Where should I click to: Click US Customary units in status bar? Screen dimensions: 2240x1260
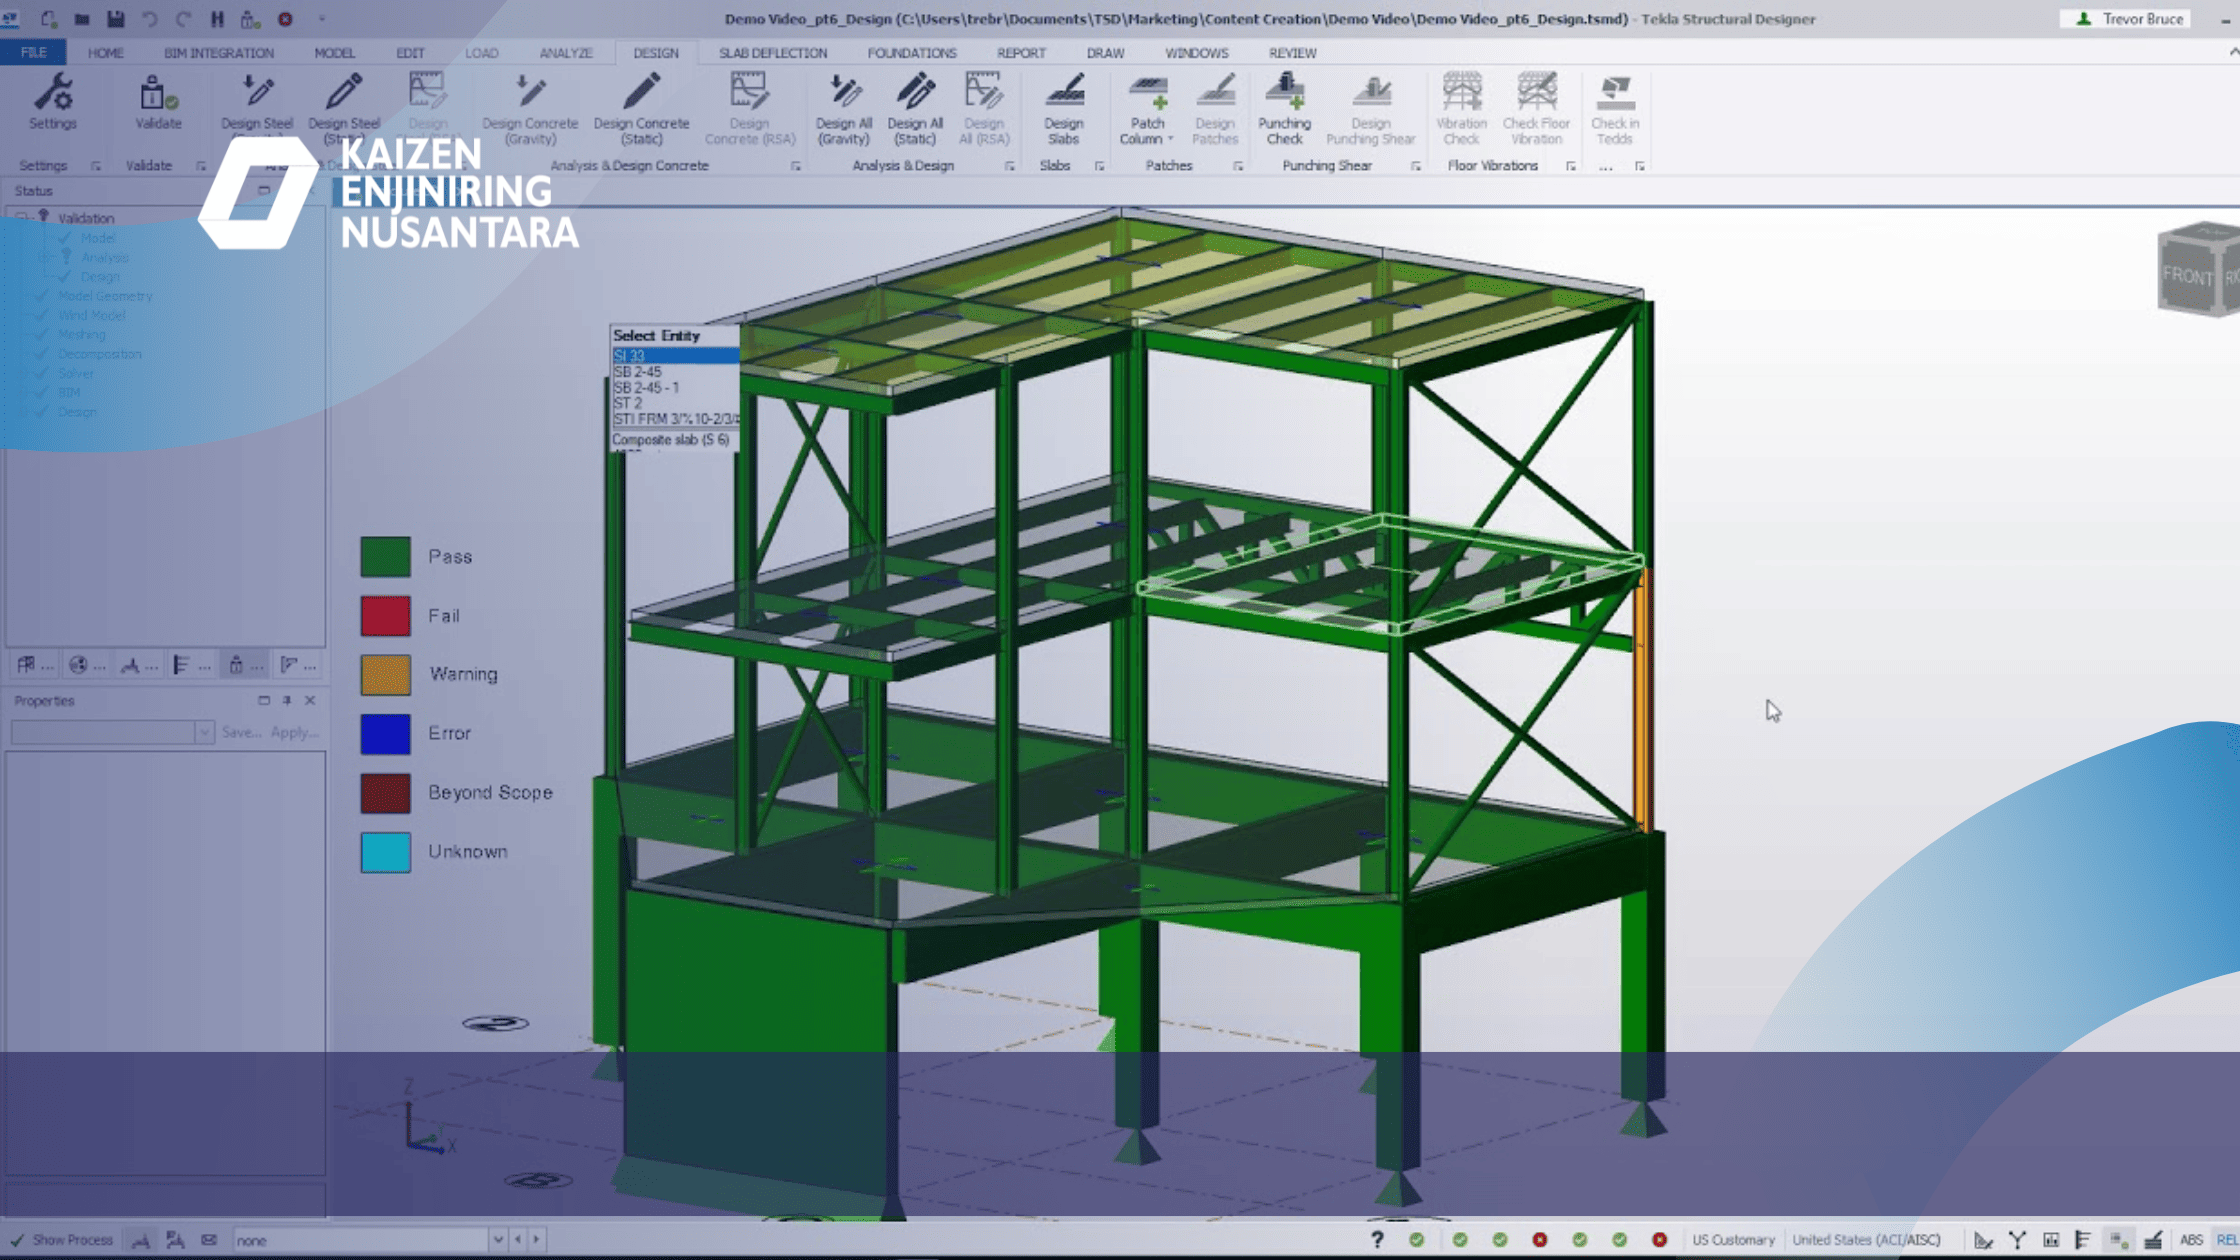coord(1732,1240)
